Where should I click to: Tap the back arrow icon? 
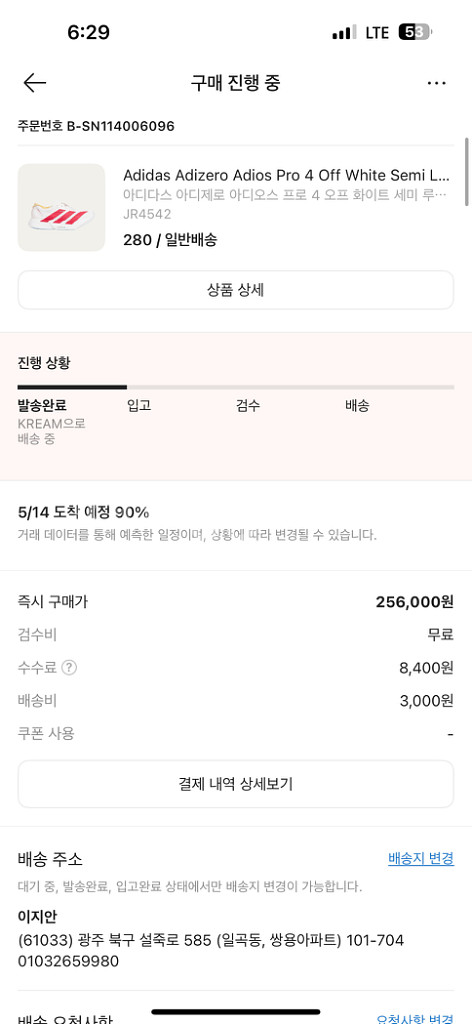(35, 83)
